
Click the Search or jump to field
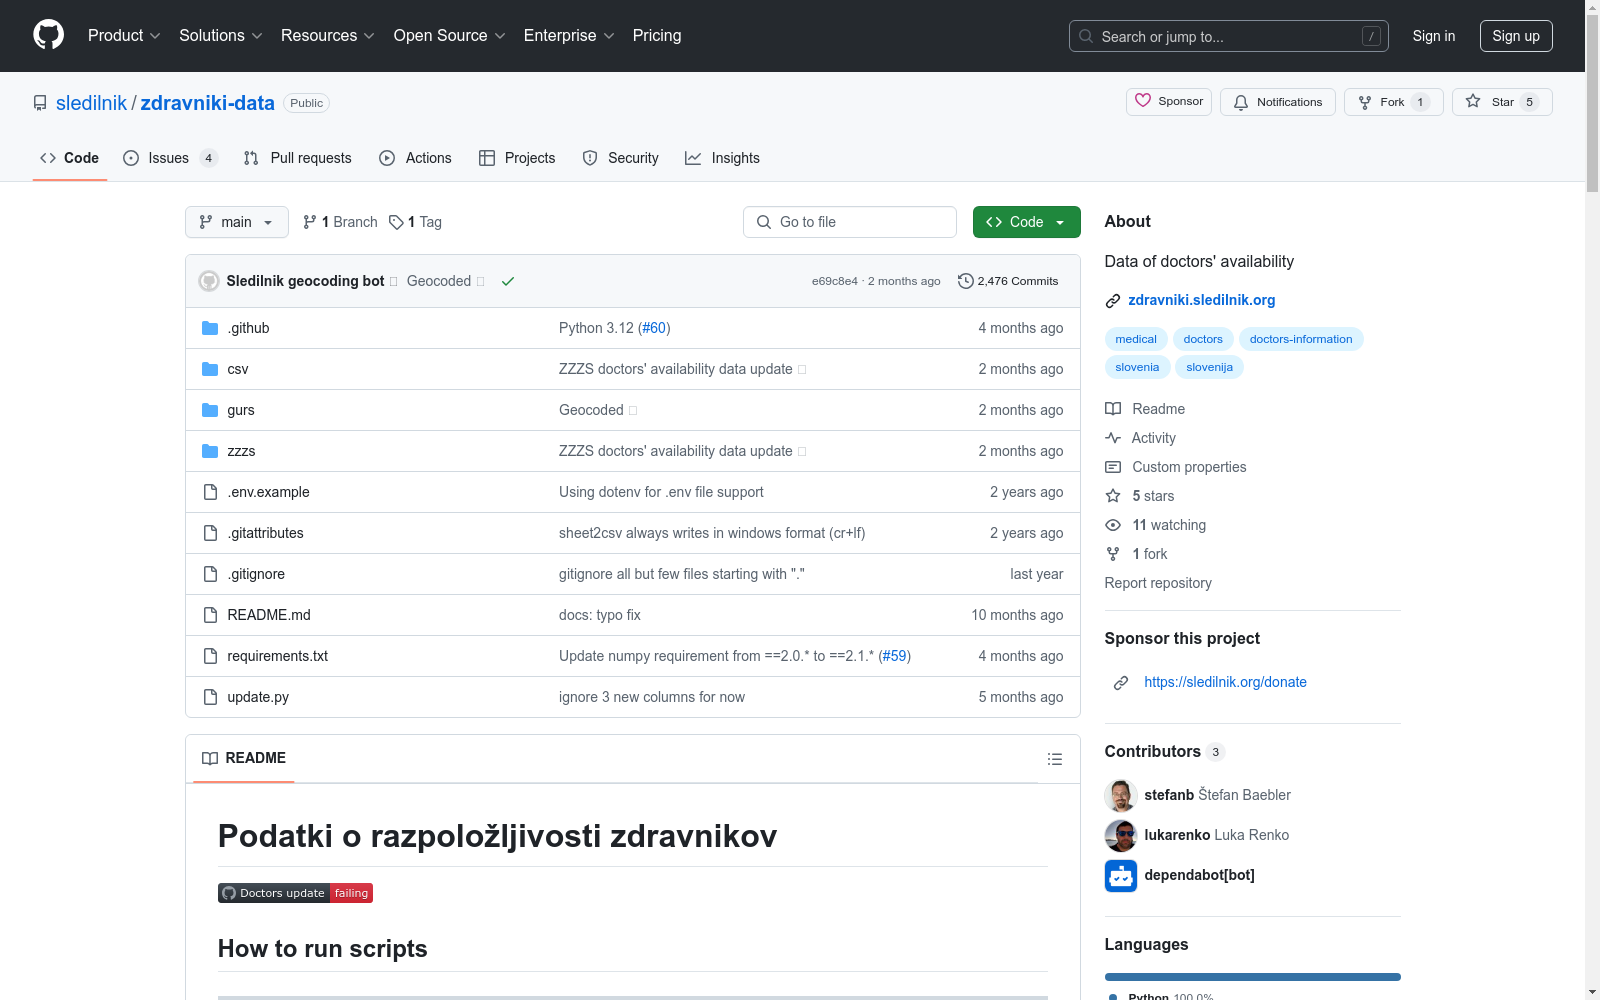[1229, 36]
